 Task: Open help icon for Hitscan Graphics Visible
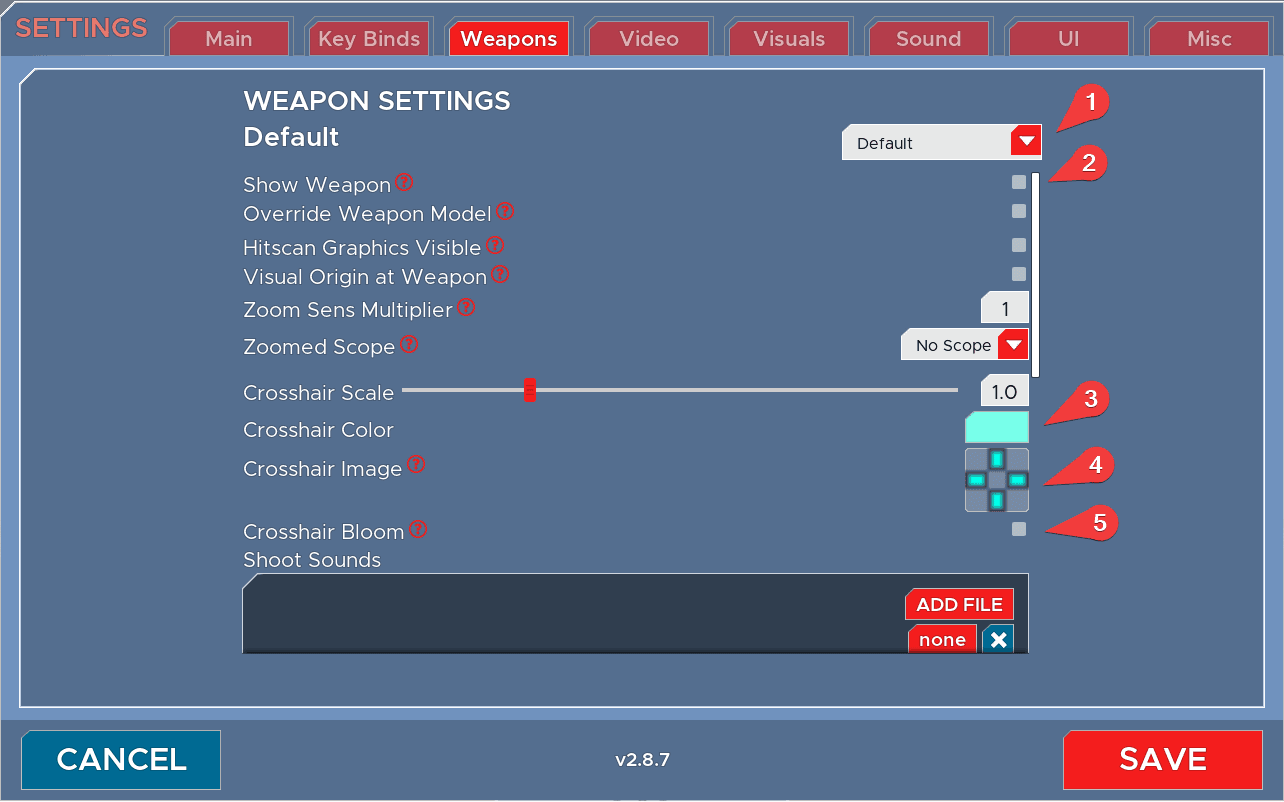click(x=495, y=245)
